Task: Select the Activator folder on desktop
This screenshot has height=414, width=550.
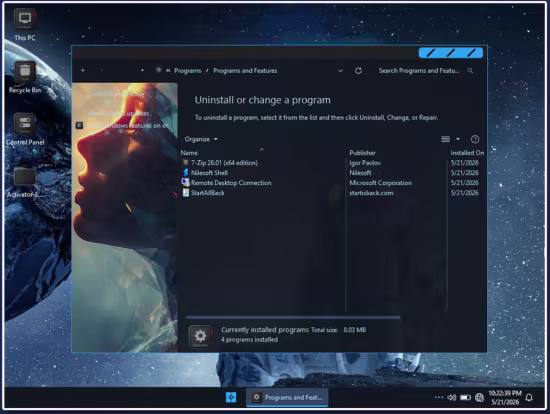Action: (x=25, y=182)
